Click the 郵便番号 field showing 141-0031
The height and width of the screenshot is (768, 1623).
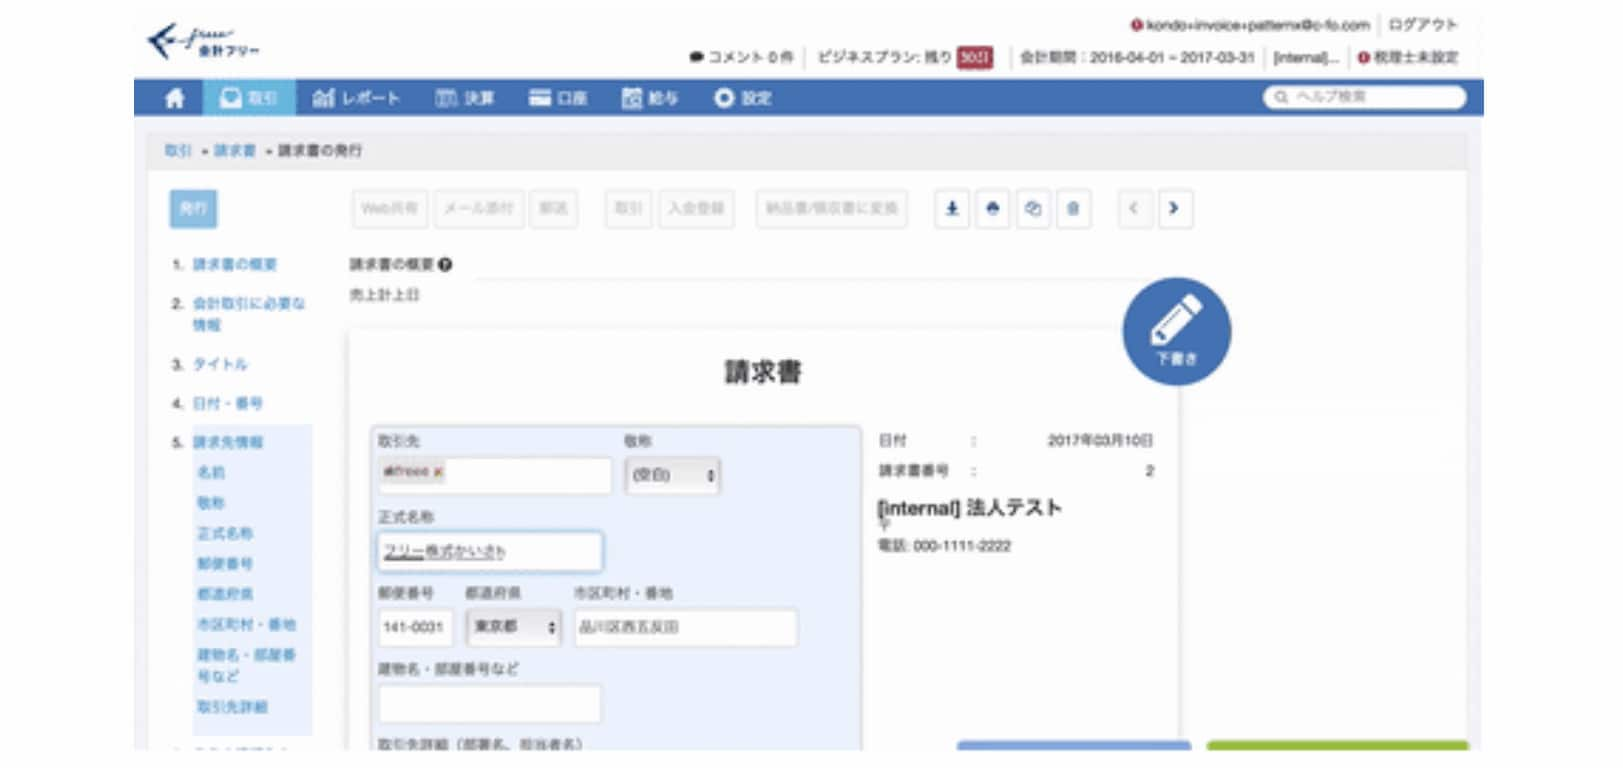tap(415, 627)
